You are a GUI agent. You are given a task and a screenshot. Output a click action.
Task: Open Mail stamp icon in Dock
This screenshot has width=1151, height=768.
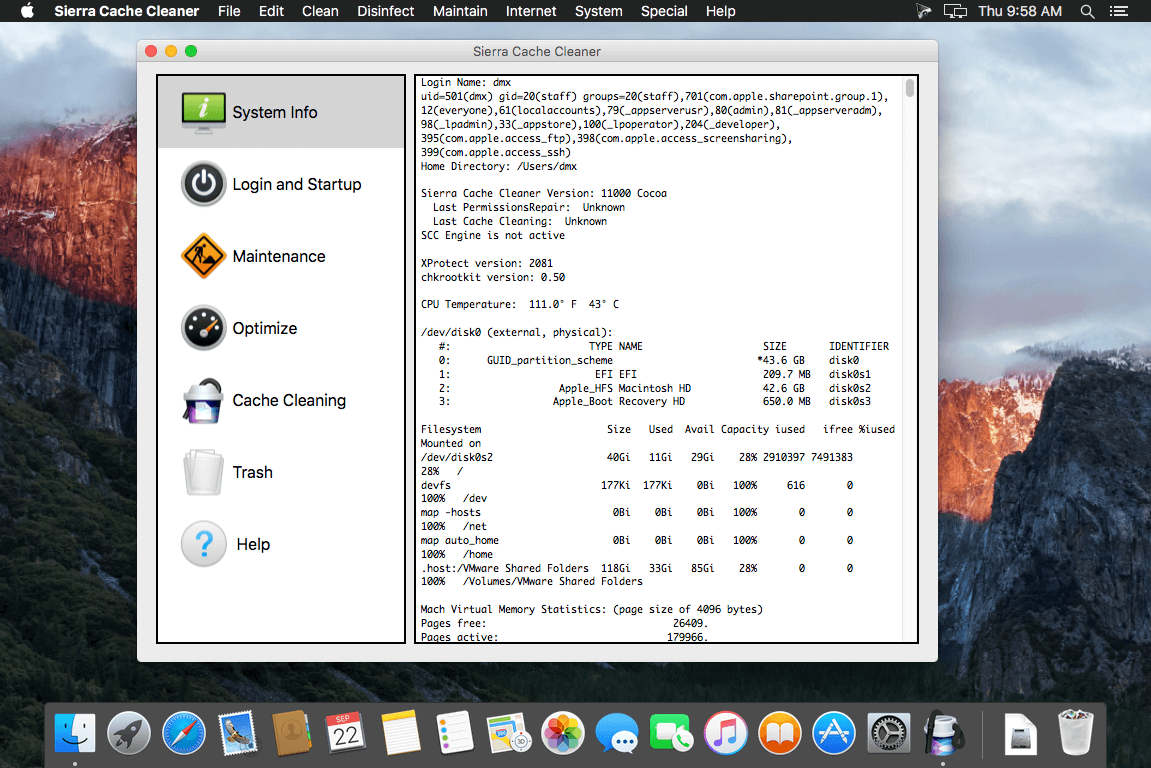tap(238, 733)
